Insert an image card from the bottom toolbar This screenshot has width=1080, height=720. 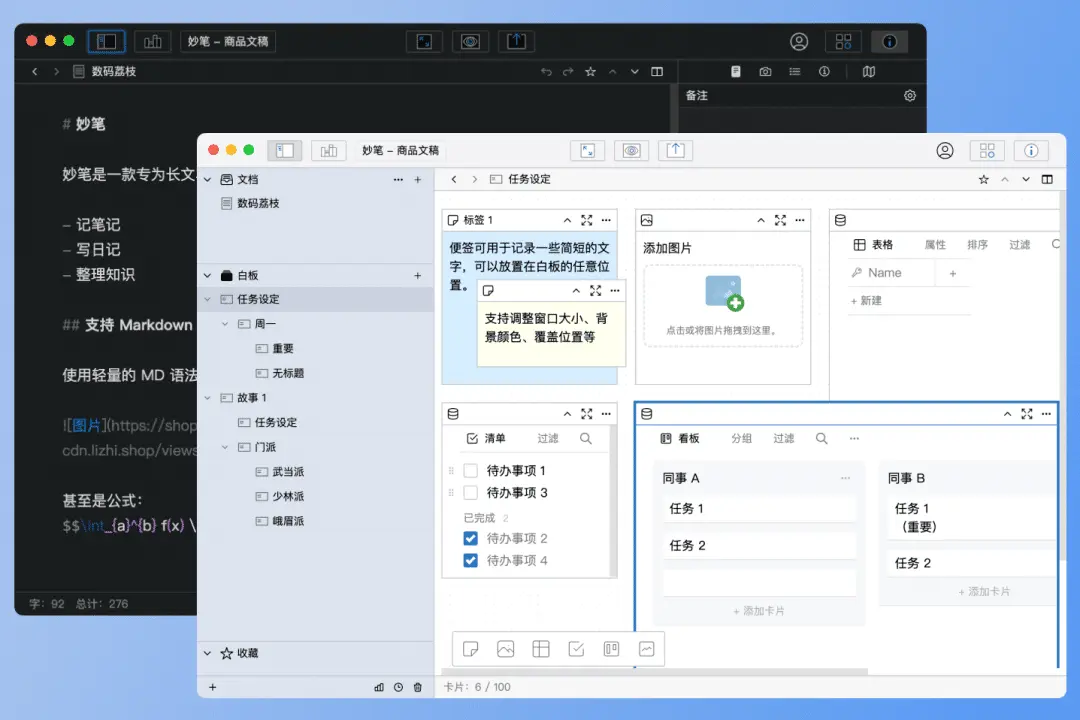pyautogui.click(x=506, y=649)
